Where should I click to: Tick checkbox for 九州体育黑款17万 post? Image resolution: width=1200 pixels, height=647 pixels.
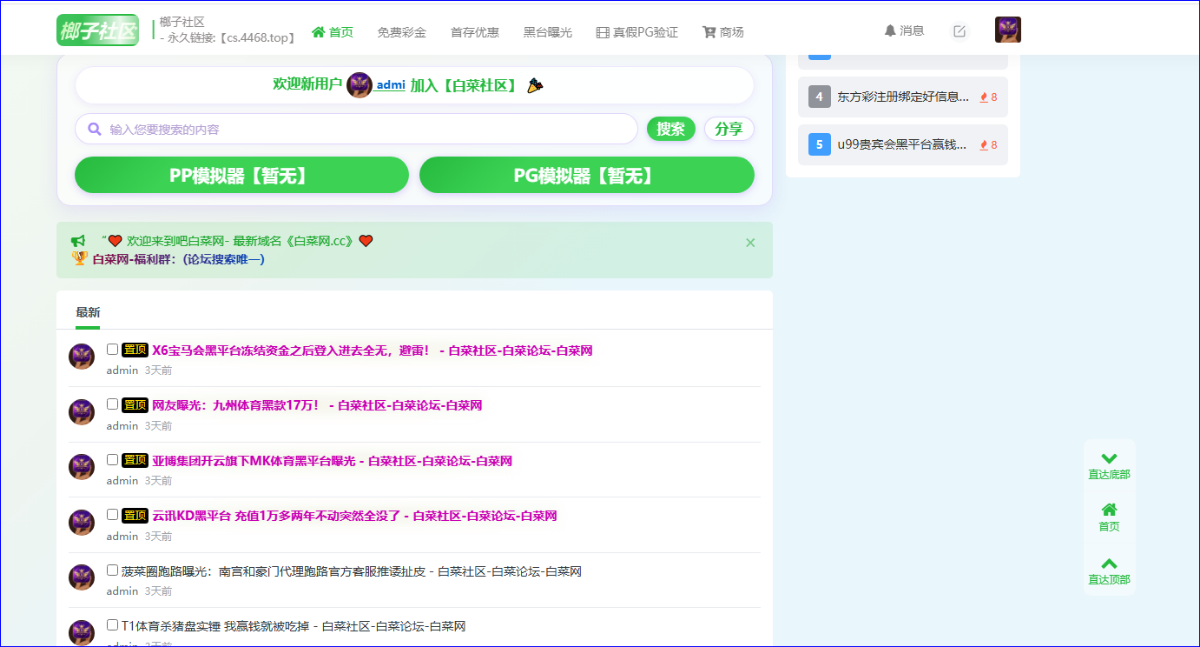[x=113, y=404]
